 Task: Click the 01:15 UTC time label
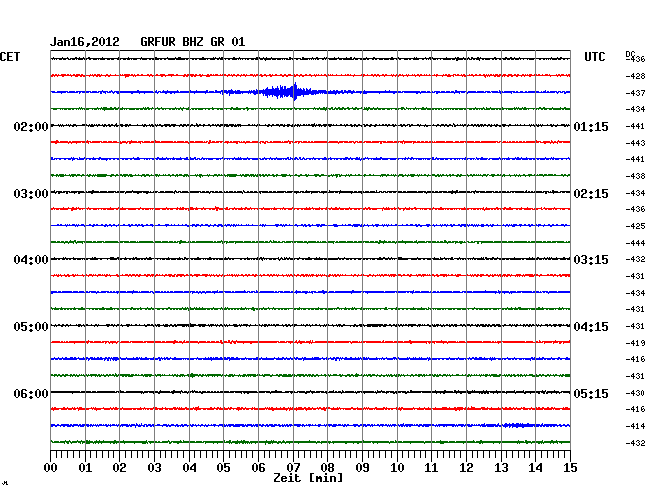coord(591,126)
